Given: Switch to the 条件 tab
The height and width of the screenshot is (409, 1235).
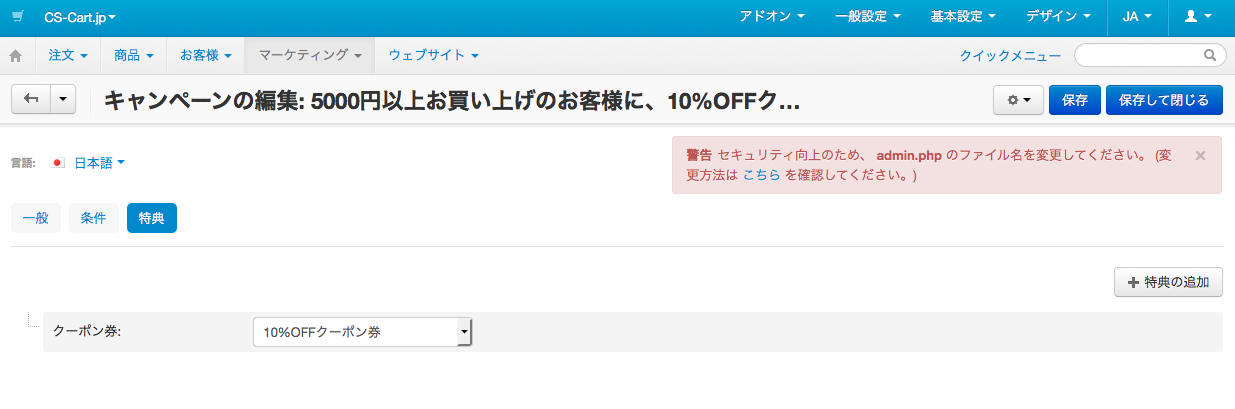Looking at the screenshot, I should coord(94,218).
